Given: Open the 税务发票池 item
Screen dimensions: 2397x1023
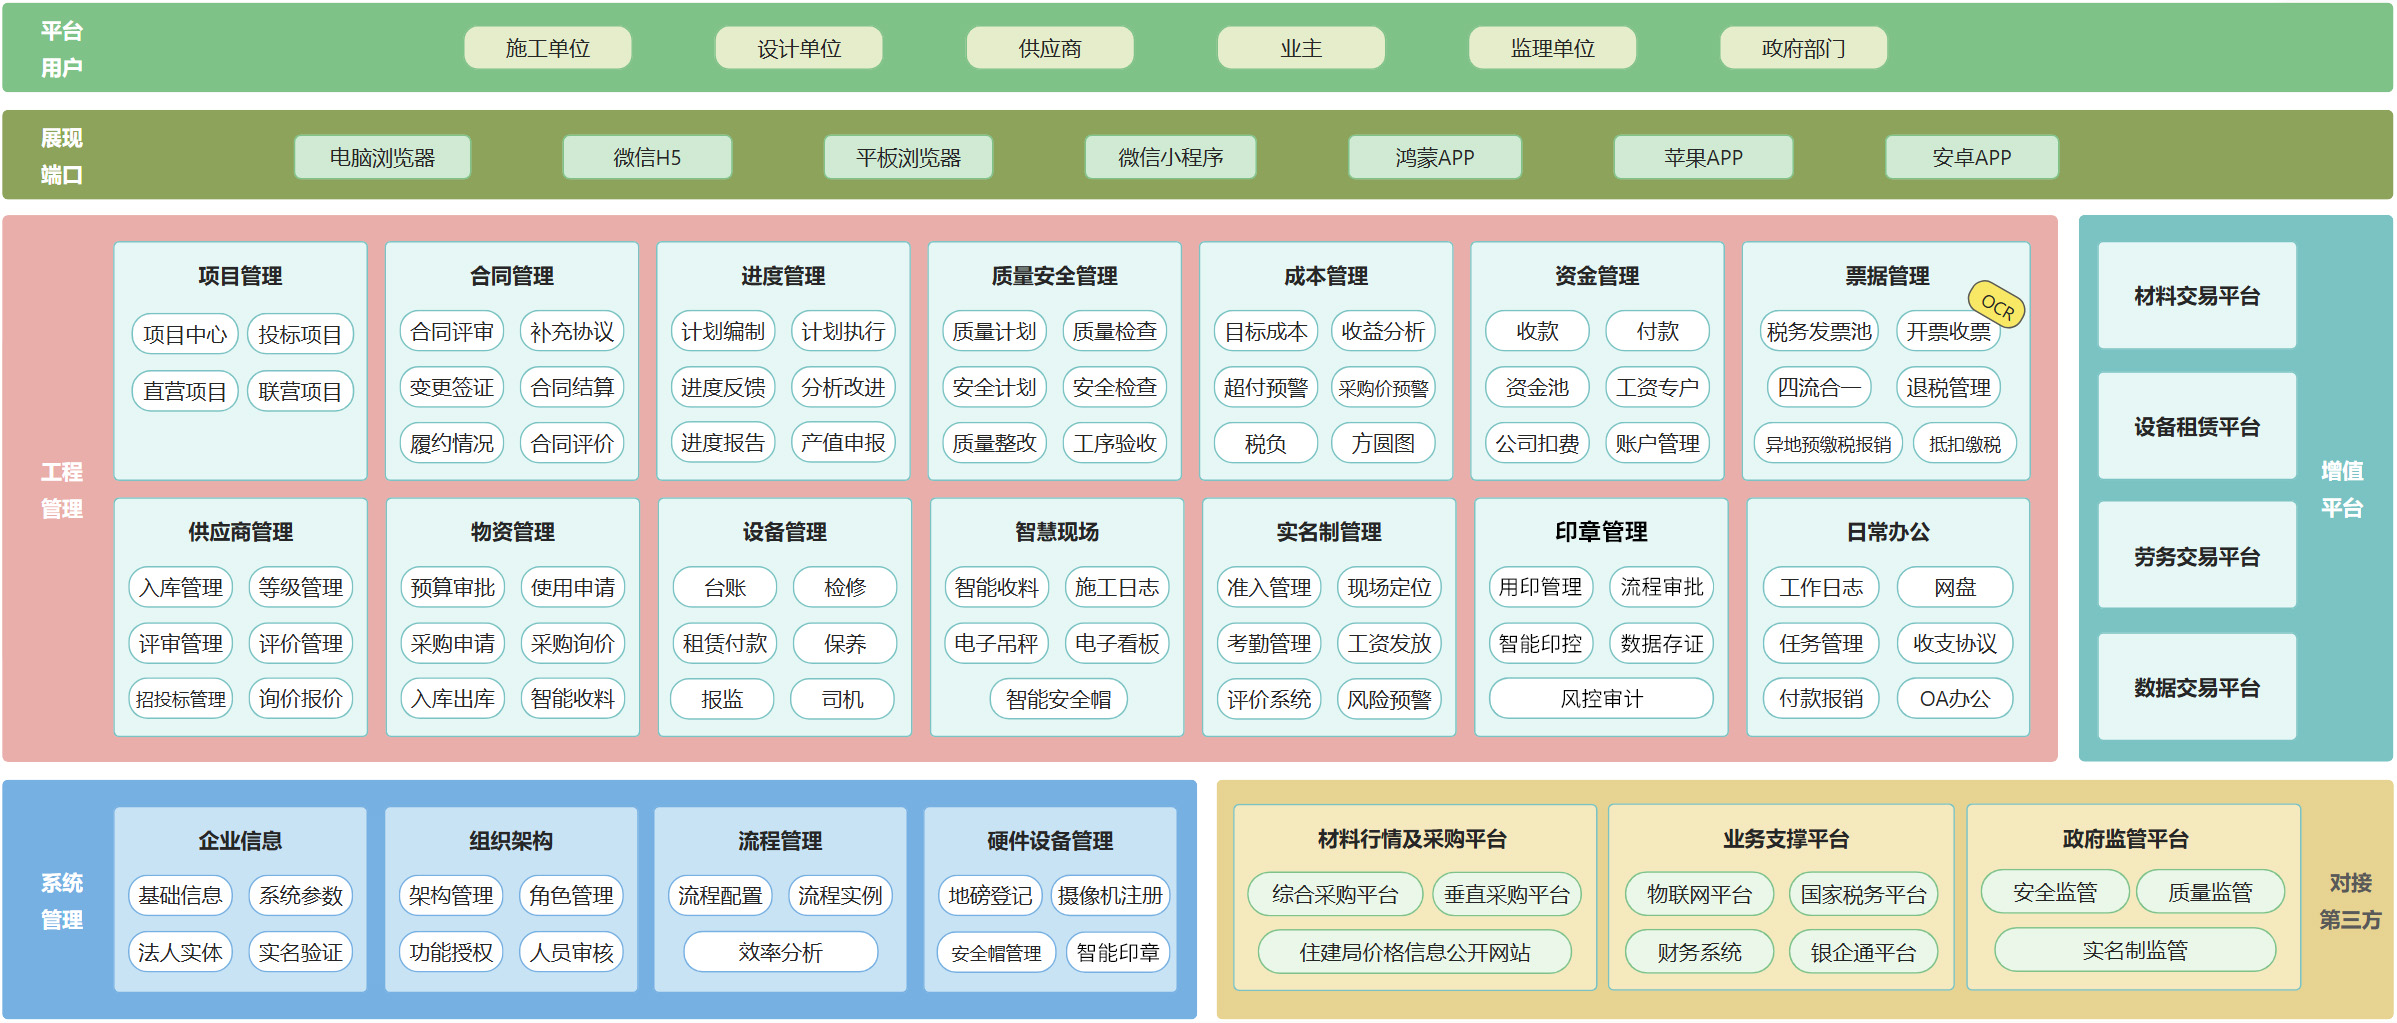Looking at the screenshot, I should pyautogui.click(x=1818, y=332).
